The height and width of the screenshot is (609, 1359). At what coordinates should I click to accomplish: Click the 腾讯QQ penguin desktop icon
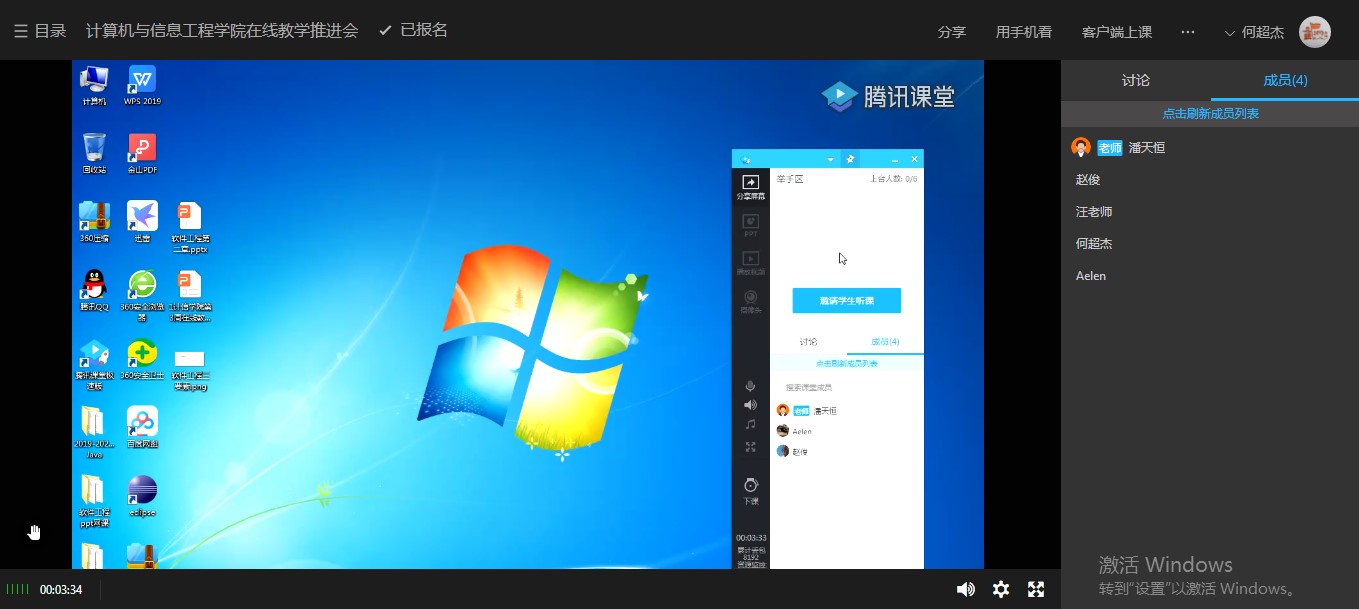point(94,291)
